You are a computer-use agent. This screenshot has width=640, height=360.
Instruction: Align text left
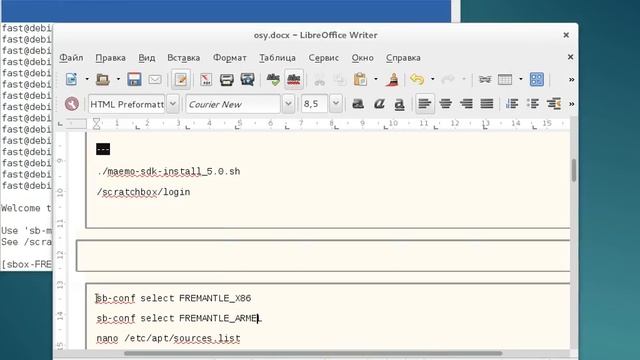tap(424, 104)
